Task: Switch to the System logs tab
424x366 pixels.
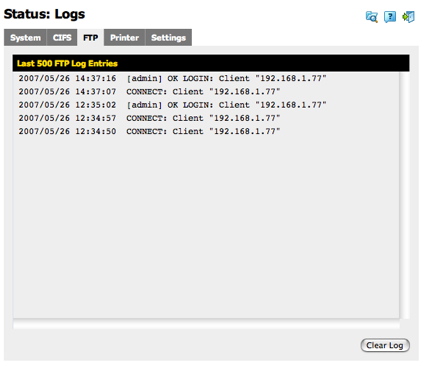Action: point(25,38)
